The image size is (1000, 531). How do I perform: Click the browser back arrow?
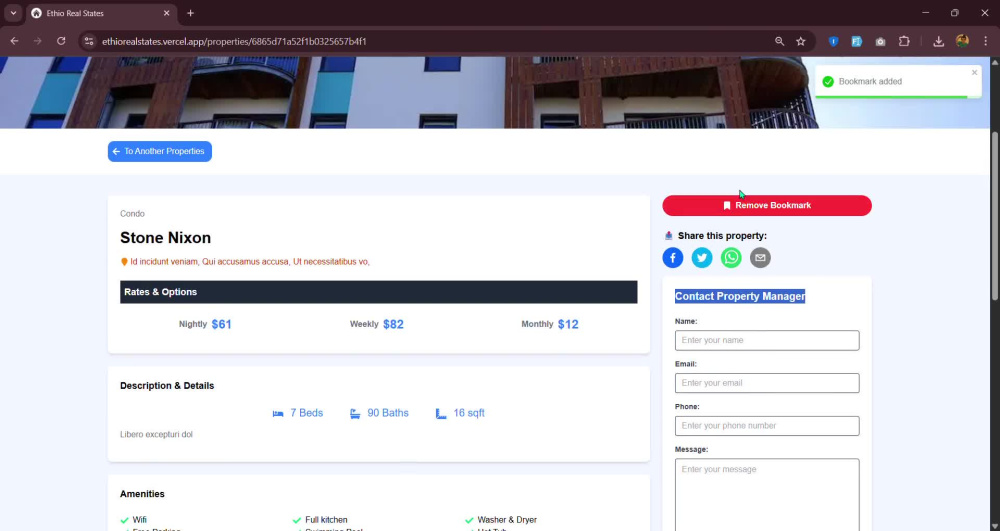(x=14, y=41)
